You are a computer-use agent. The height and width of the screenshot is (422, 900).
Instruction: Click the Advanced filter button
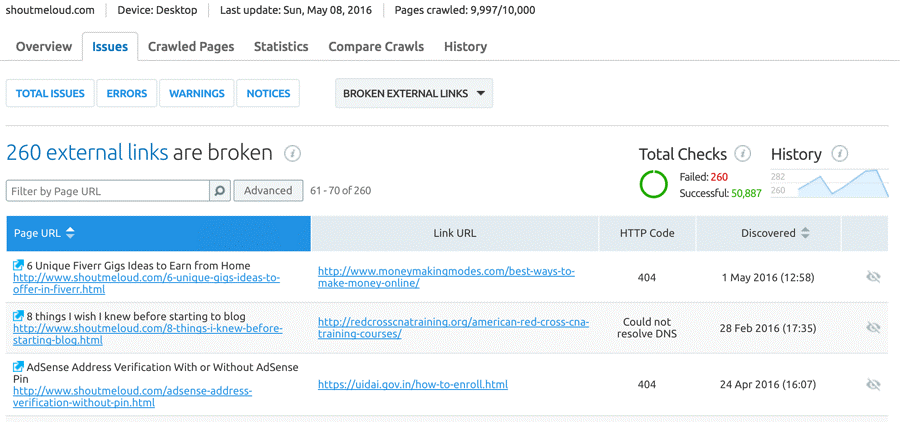[268, 191]
